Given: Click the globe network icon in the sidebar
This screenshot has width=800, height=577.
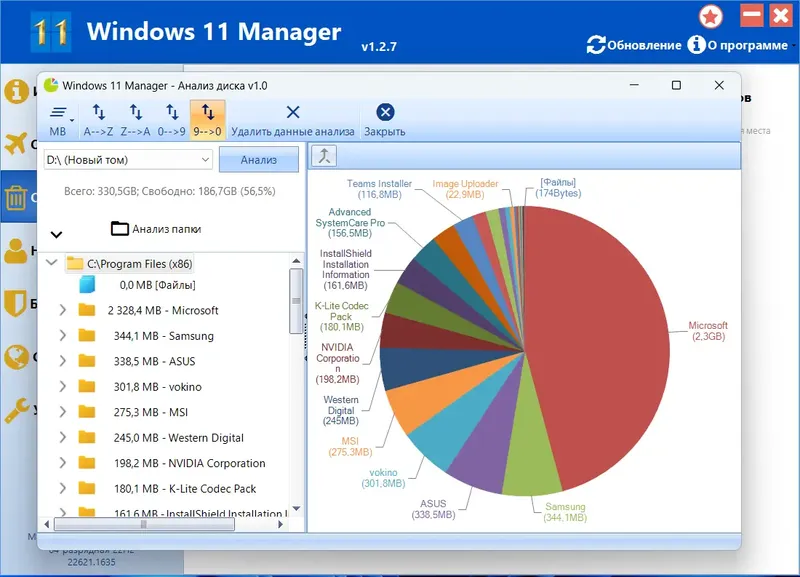Looking at the screenshot, I should pos(17,358).
